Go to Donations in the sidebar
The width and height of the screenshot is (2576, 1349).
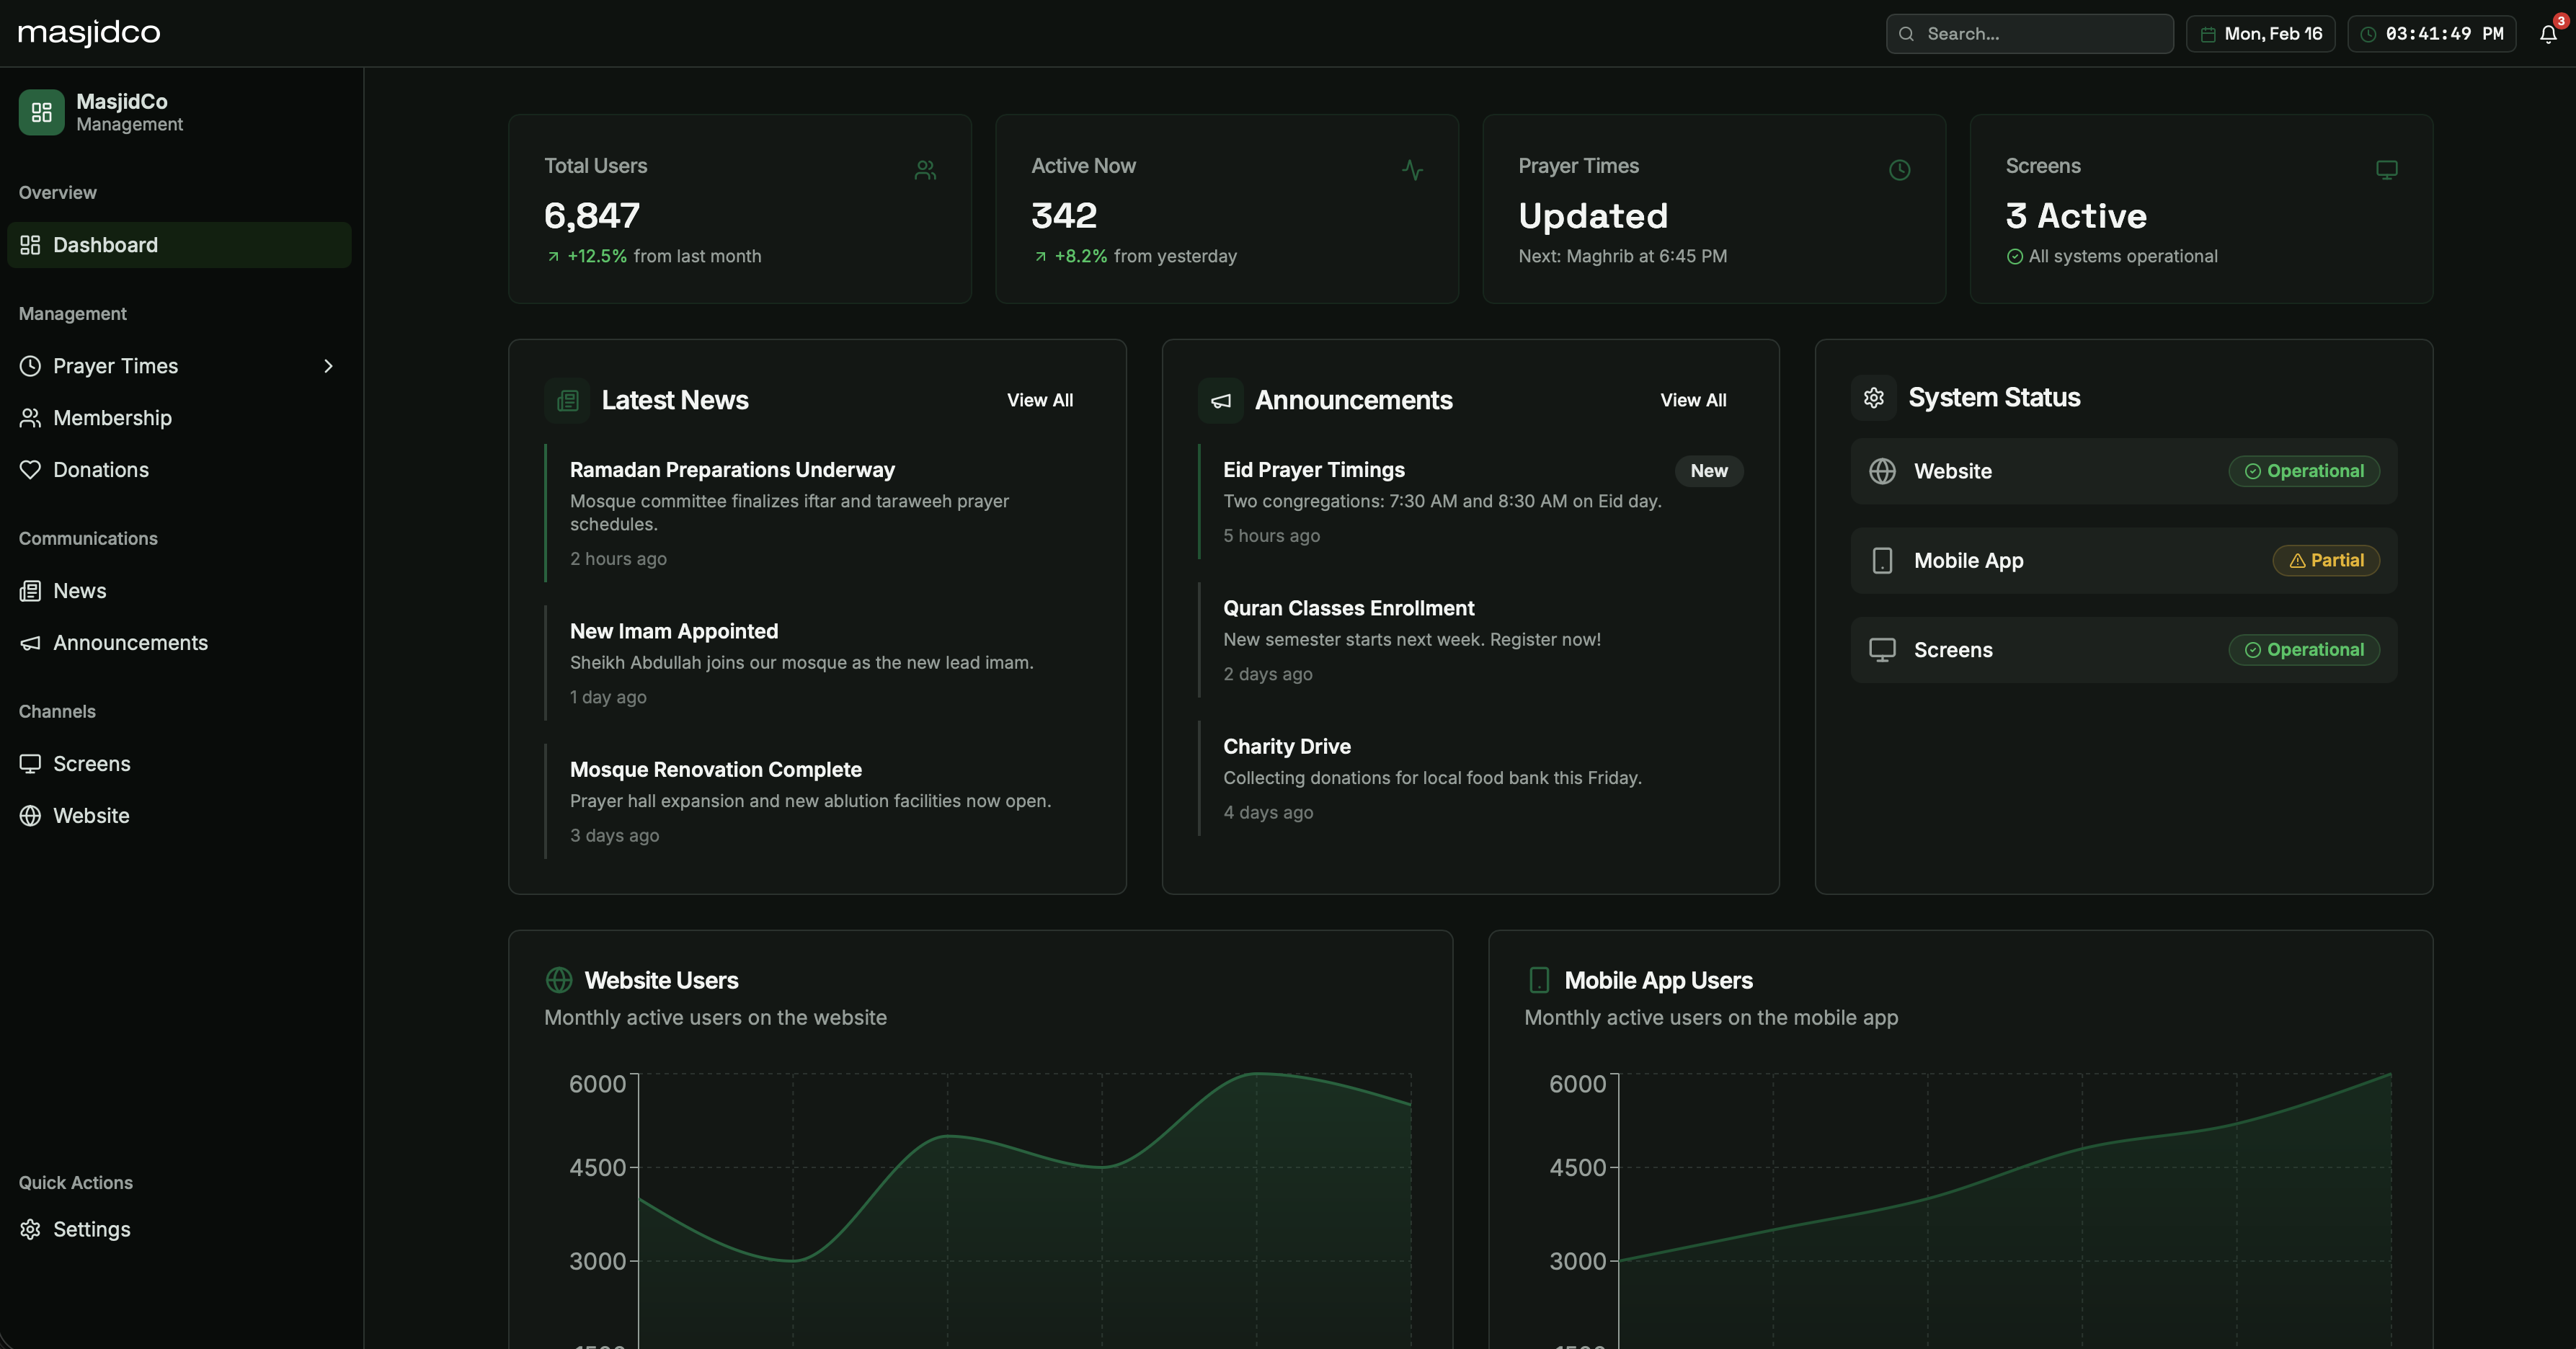[100, 470]
